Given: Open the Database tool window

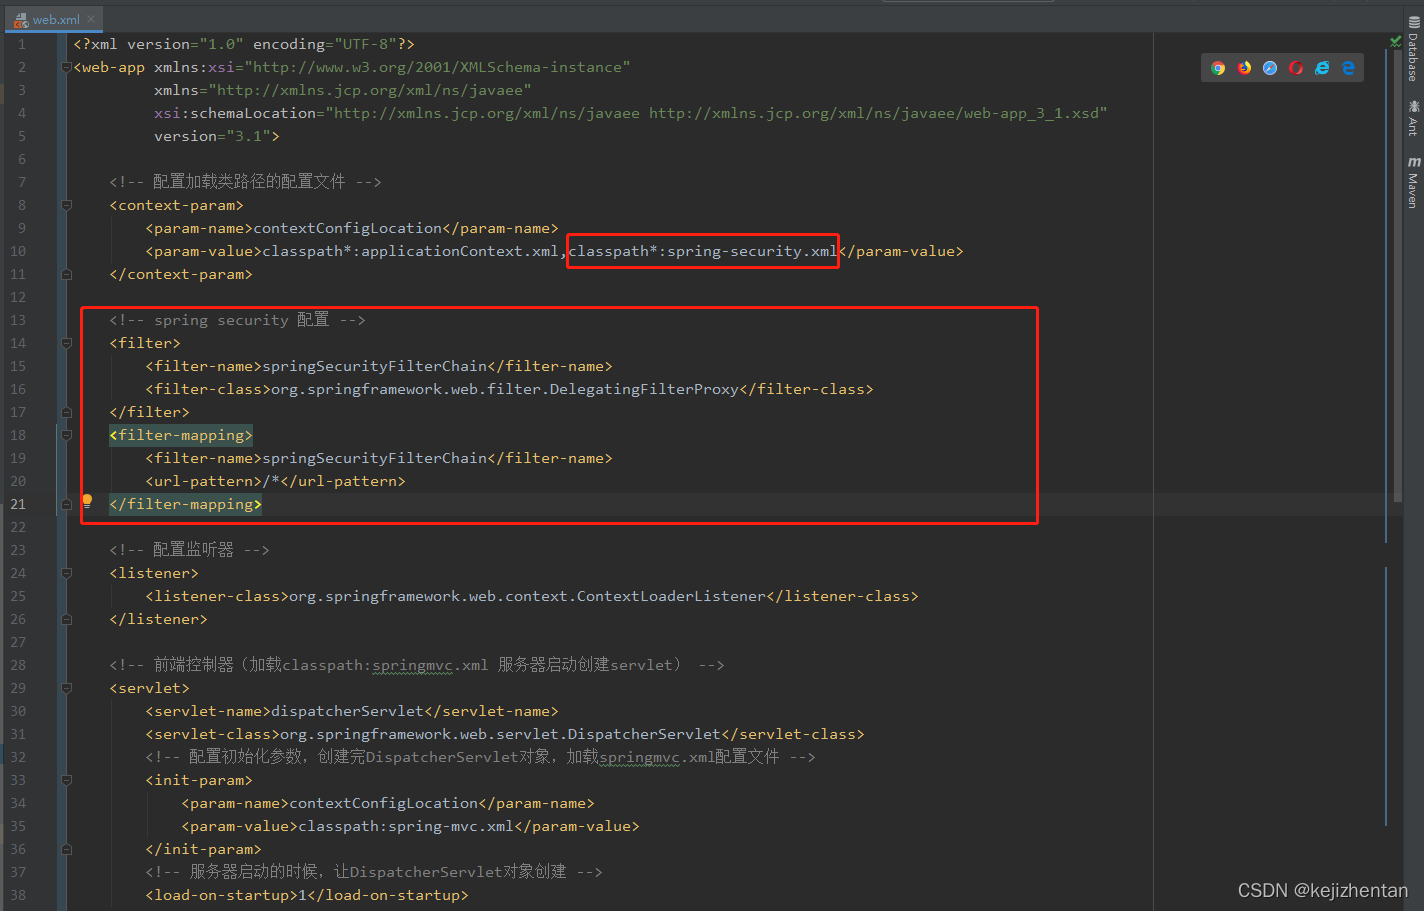Looking at the screenshot, I should [1413, 49].
